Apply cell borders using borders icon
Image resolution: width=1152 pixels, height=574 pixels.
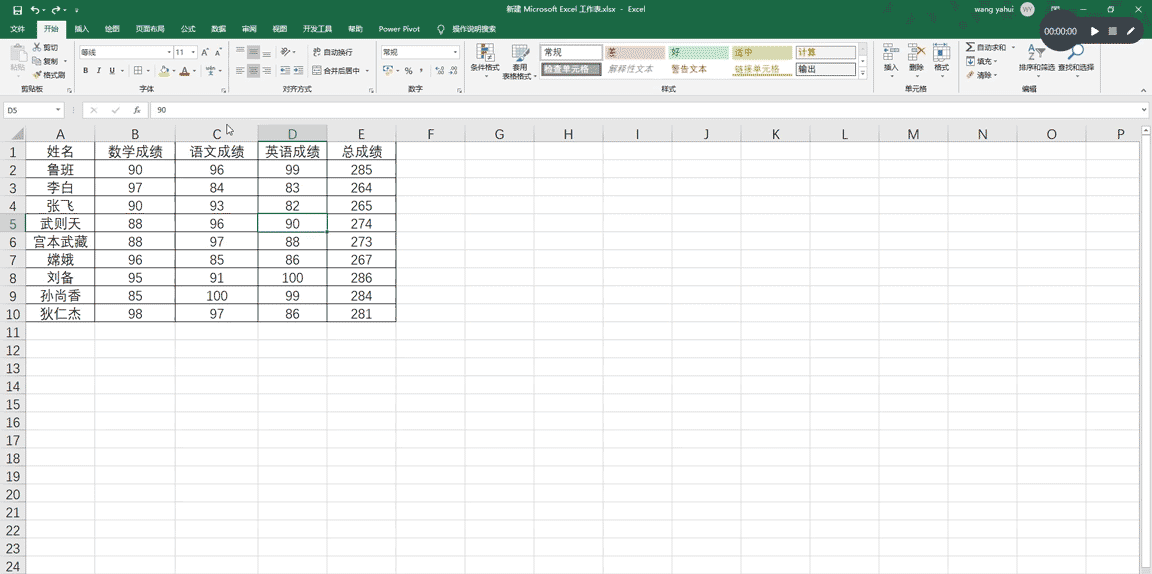click(137, 71)
